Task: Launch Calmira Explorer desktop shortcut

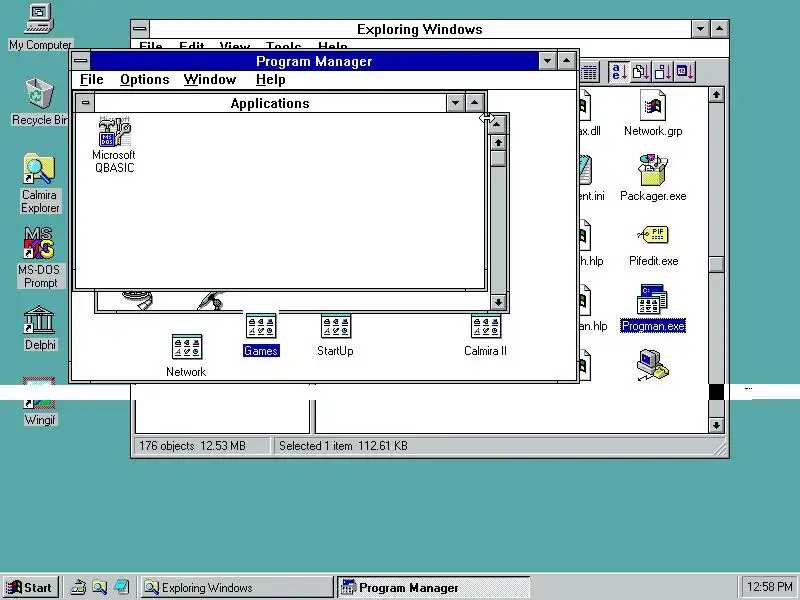Action: (x=39, y=184)
